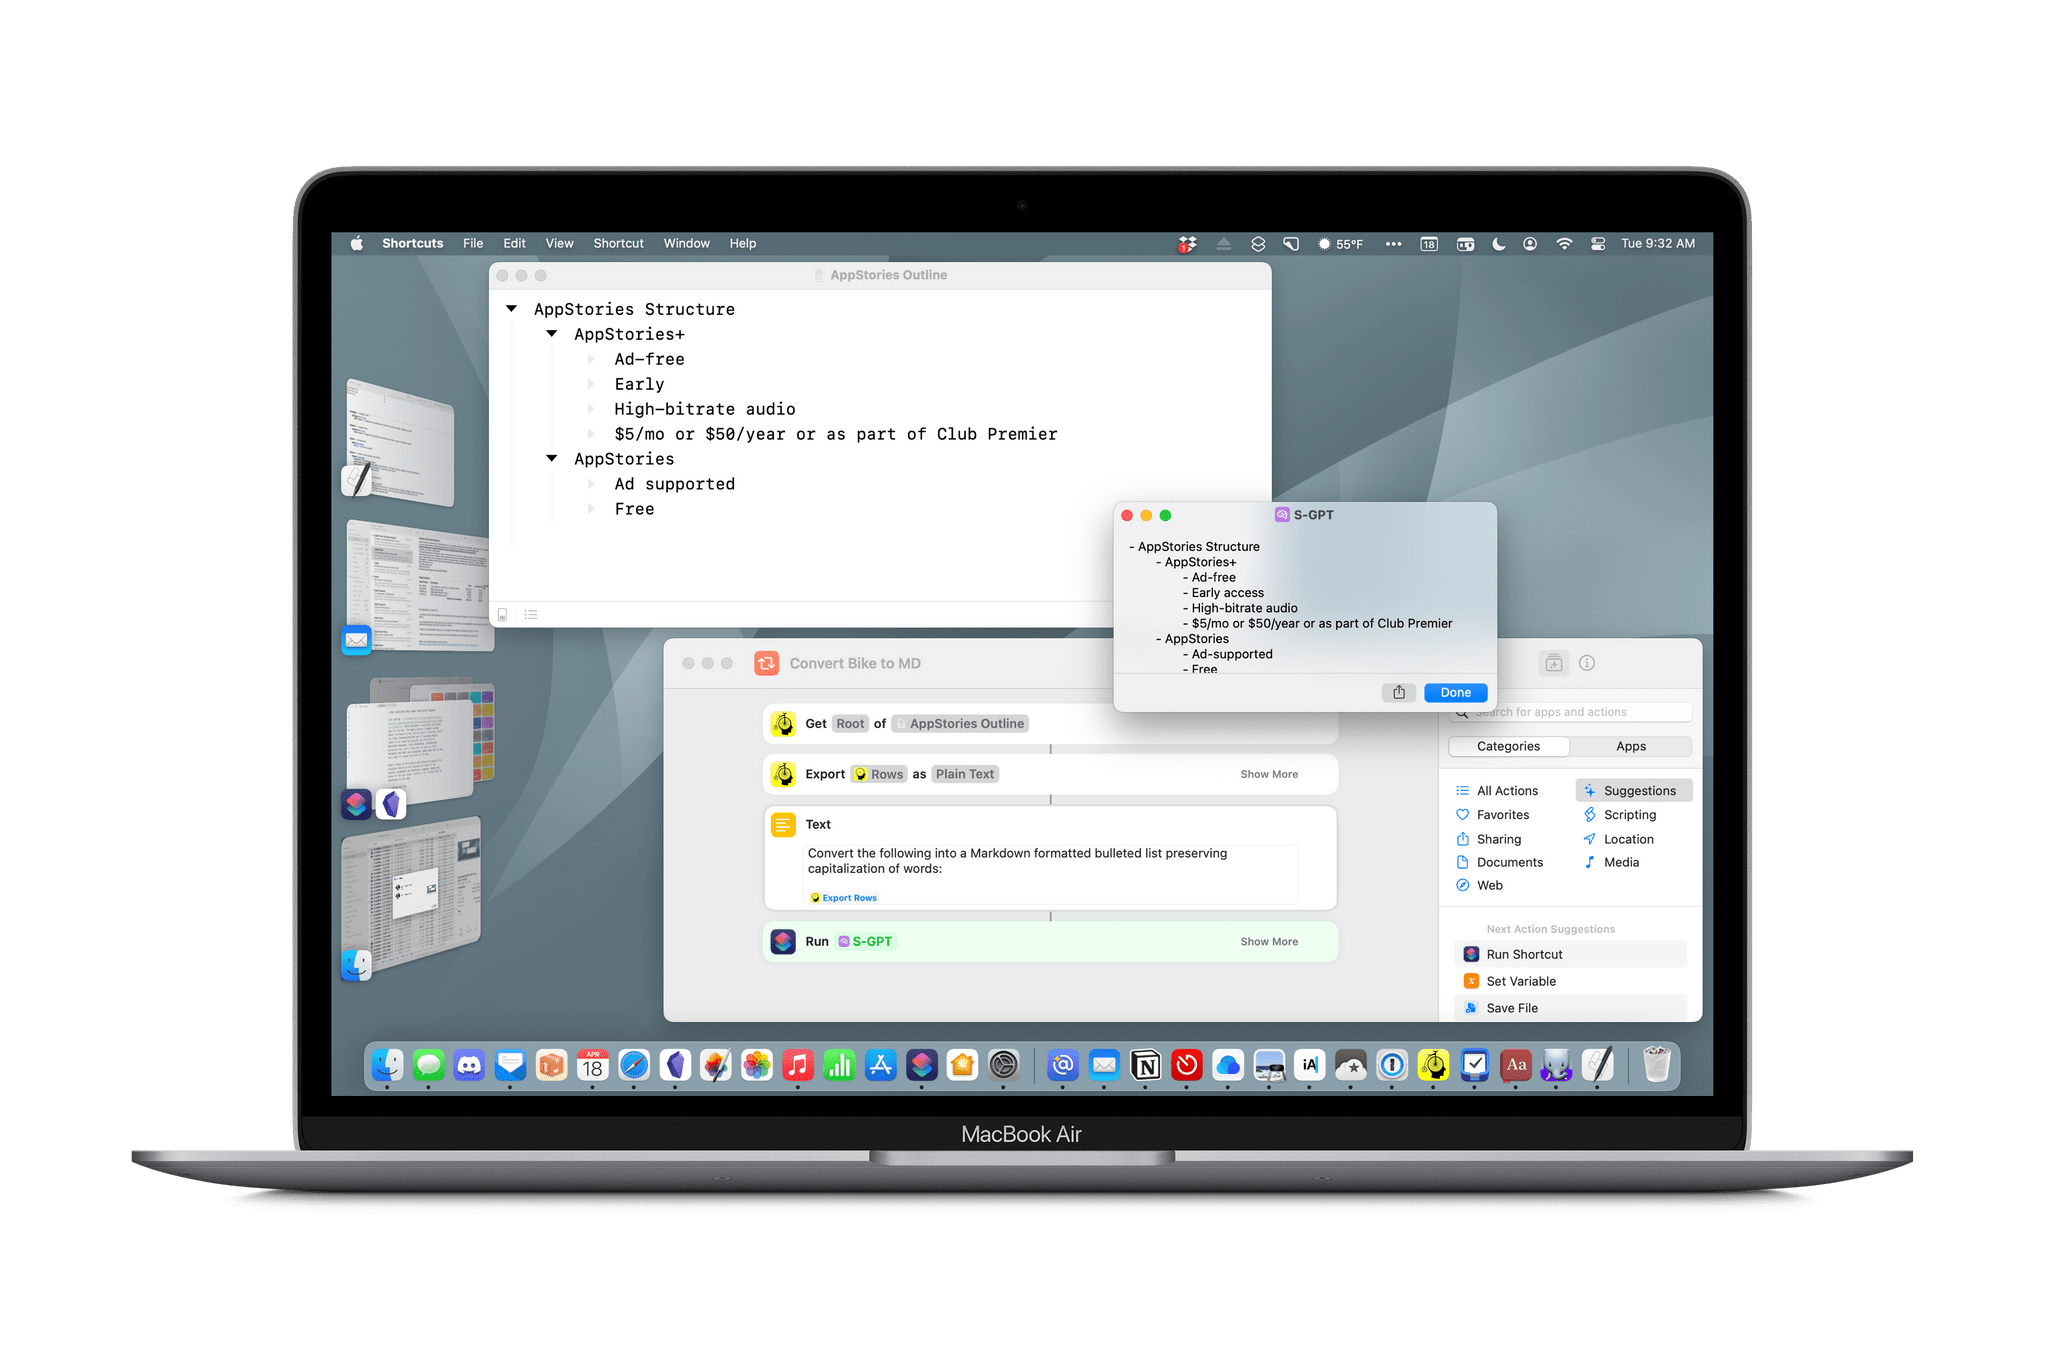Open the Shortcut menu
The height and width of the screenshot is (1372, 2048).
click(618, 243)
